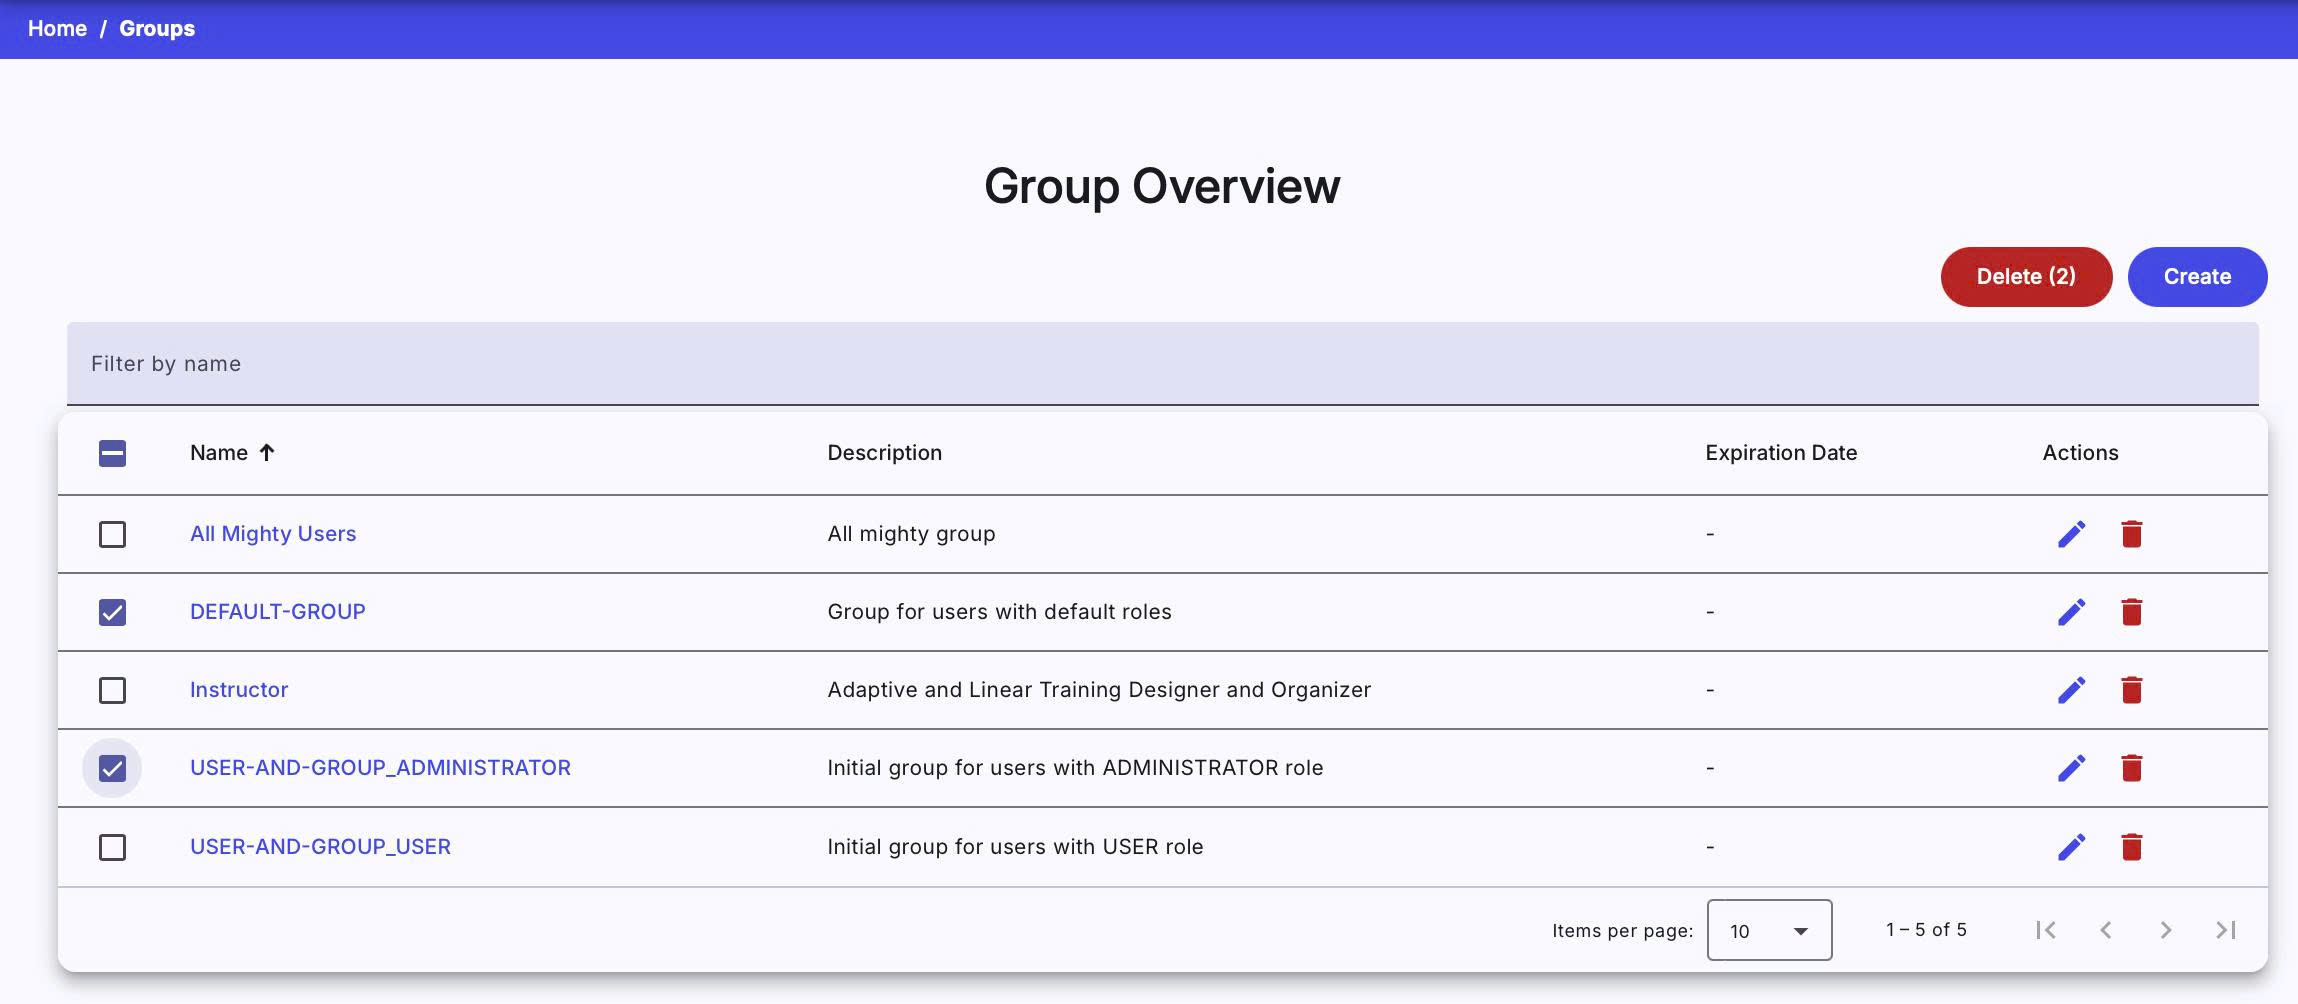Viewport: 2298px width, 1004px height.
Task: Click pencil icon for DEFAULT-GROUP row
Action: click(2071, 612)
